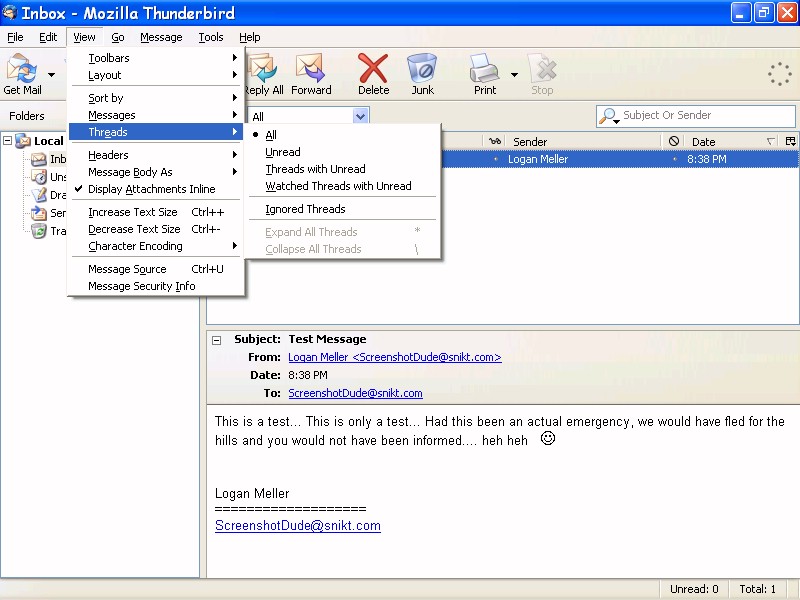Click the Search options dropdown arrow
The height and width of the screenshot is (600, 800).
tap(616, 121)
